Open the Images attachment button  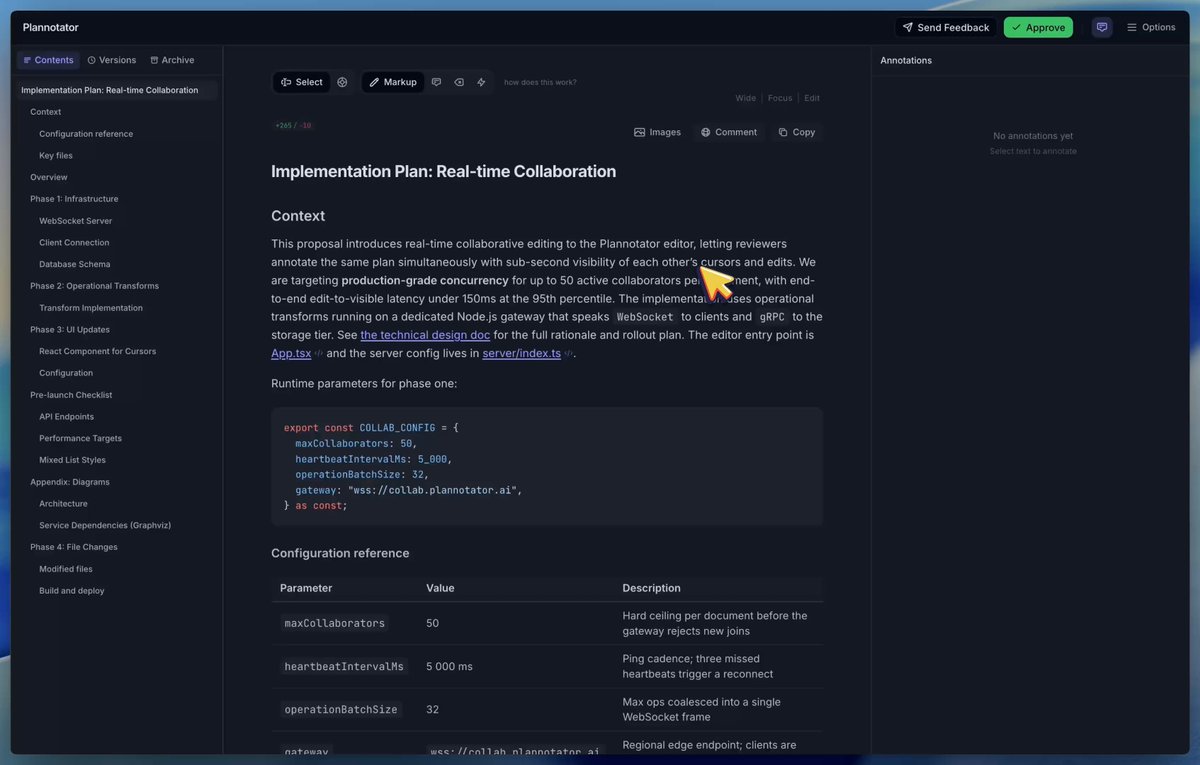tap(657, 132)
